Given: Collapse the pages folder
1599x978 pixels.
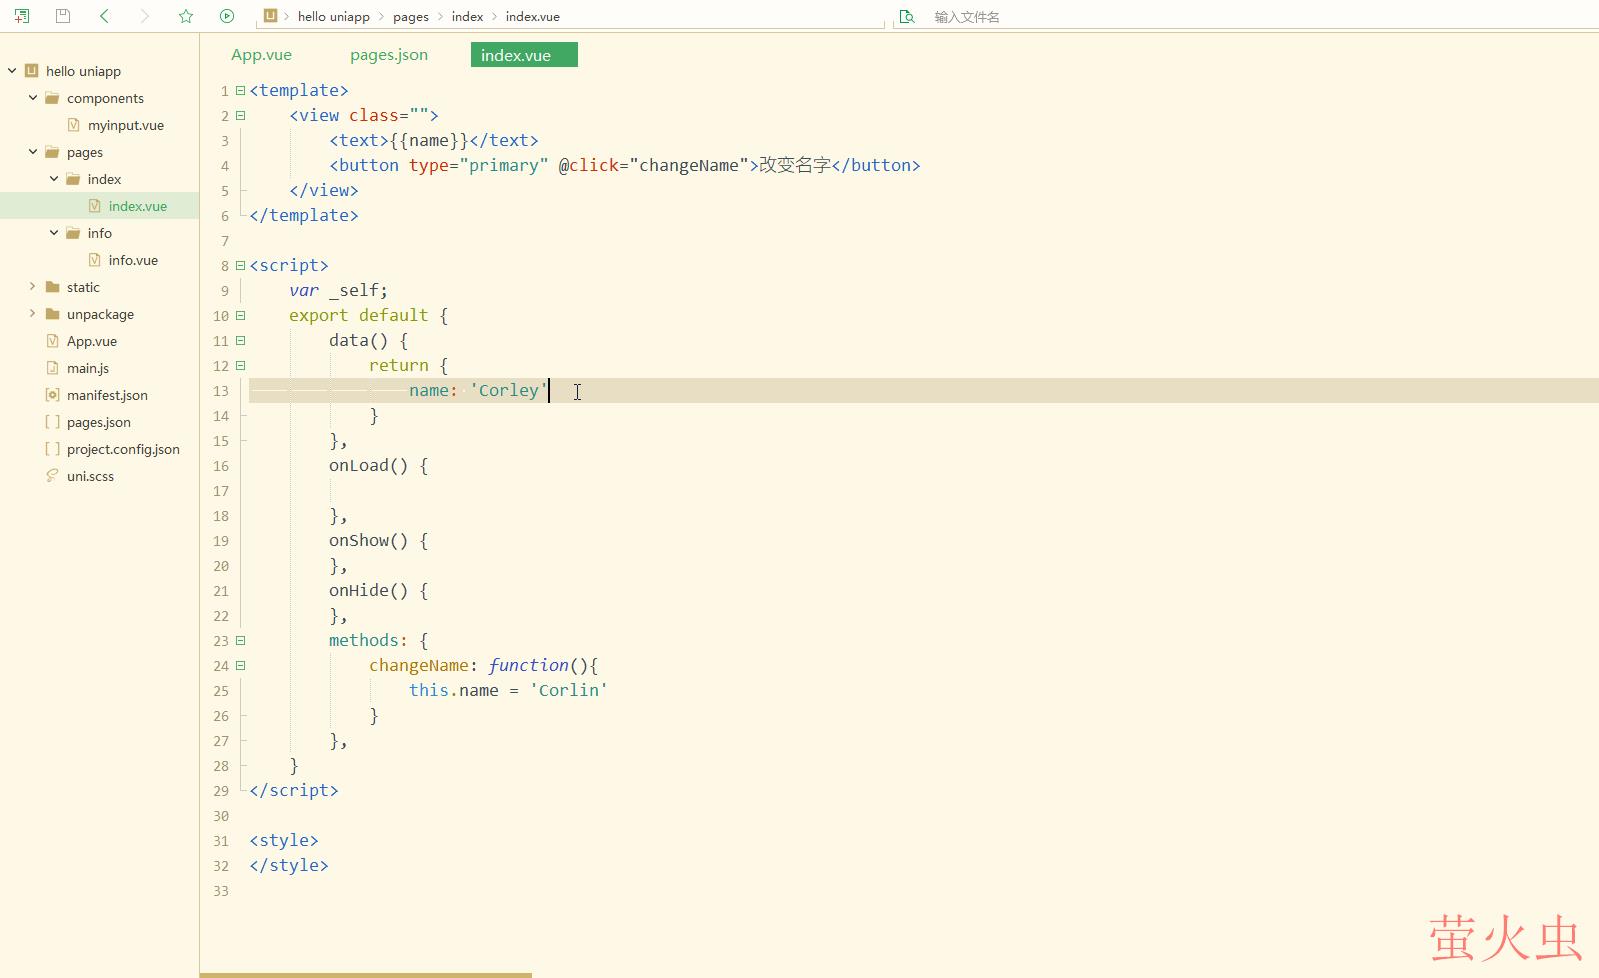Looking at the screenshot, I should pos(33,152).
